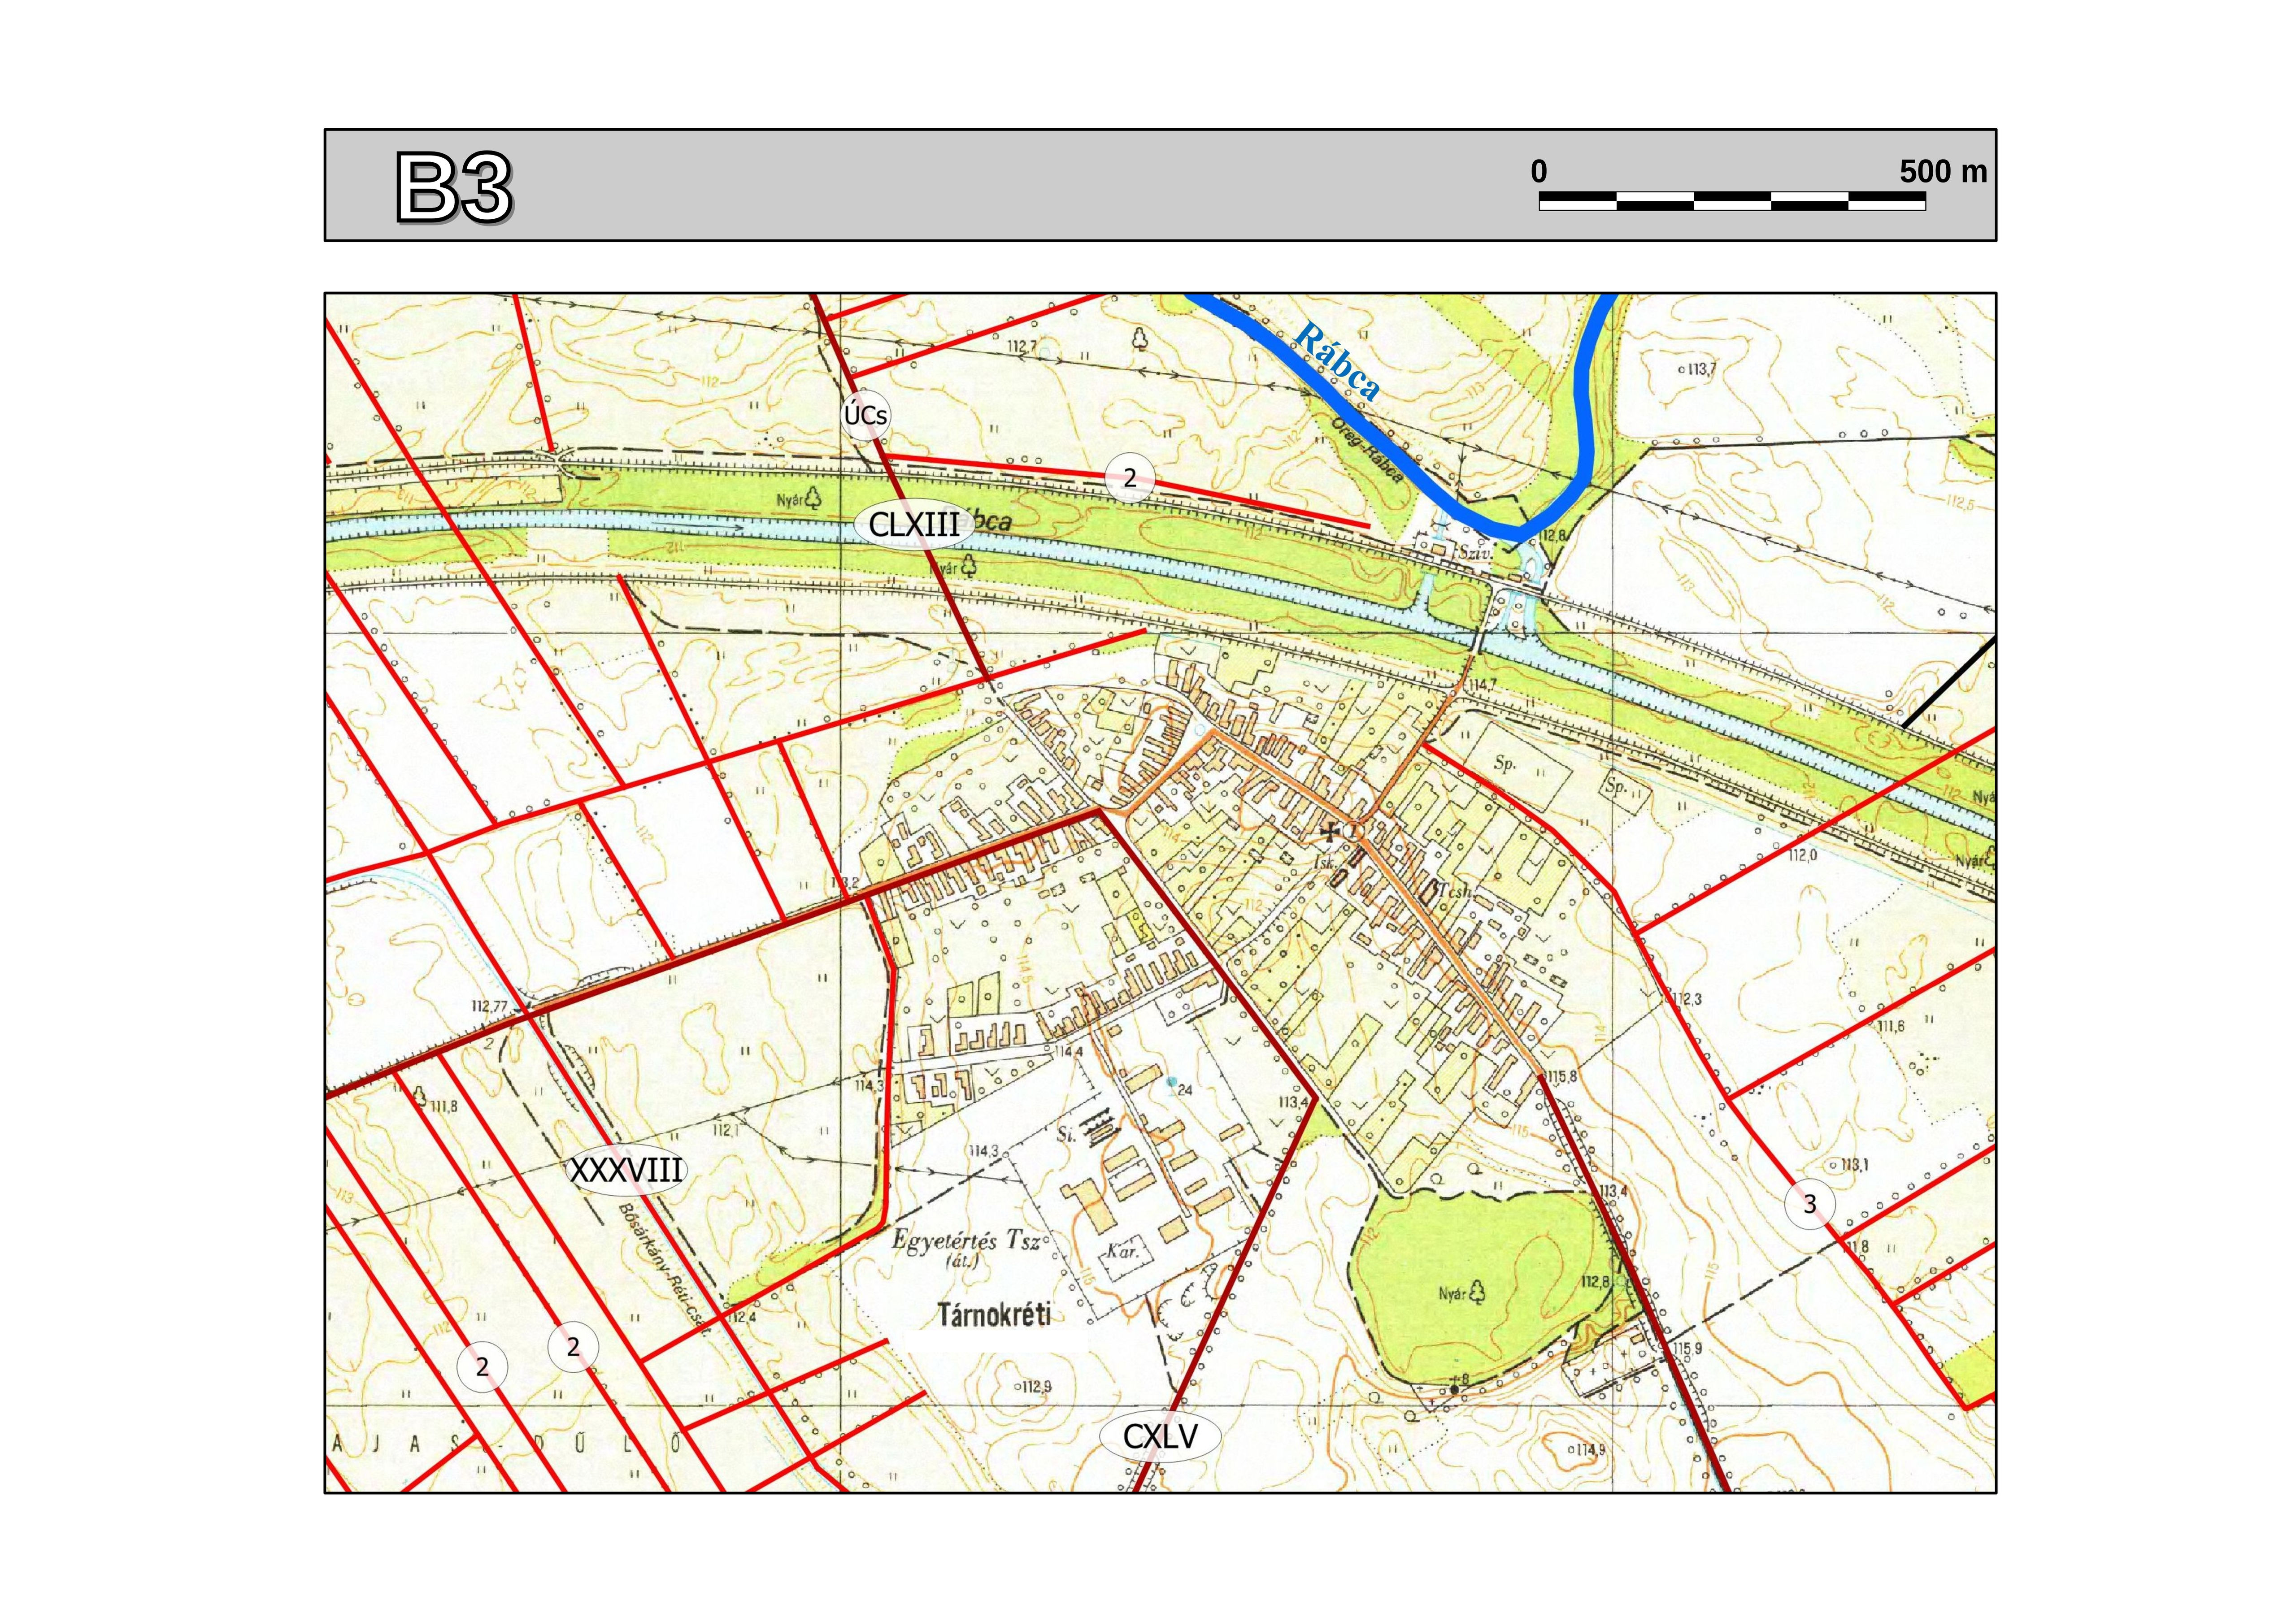2296x1622 pixels.
Task: Click the XXXVIII oval label
Action: pyautogui.click(x=627, y=1170)
